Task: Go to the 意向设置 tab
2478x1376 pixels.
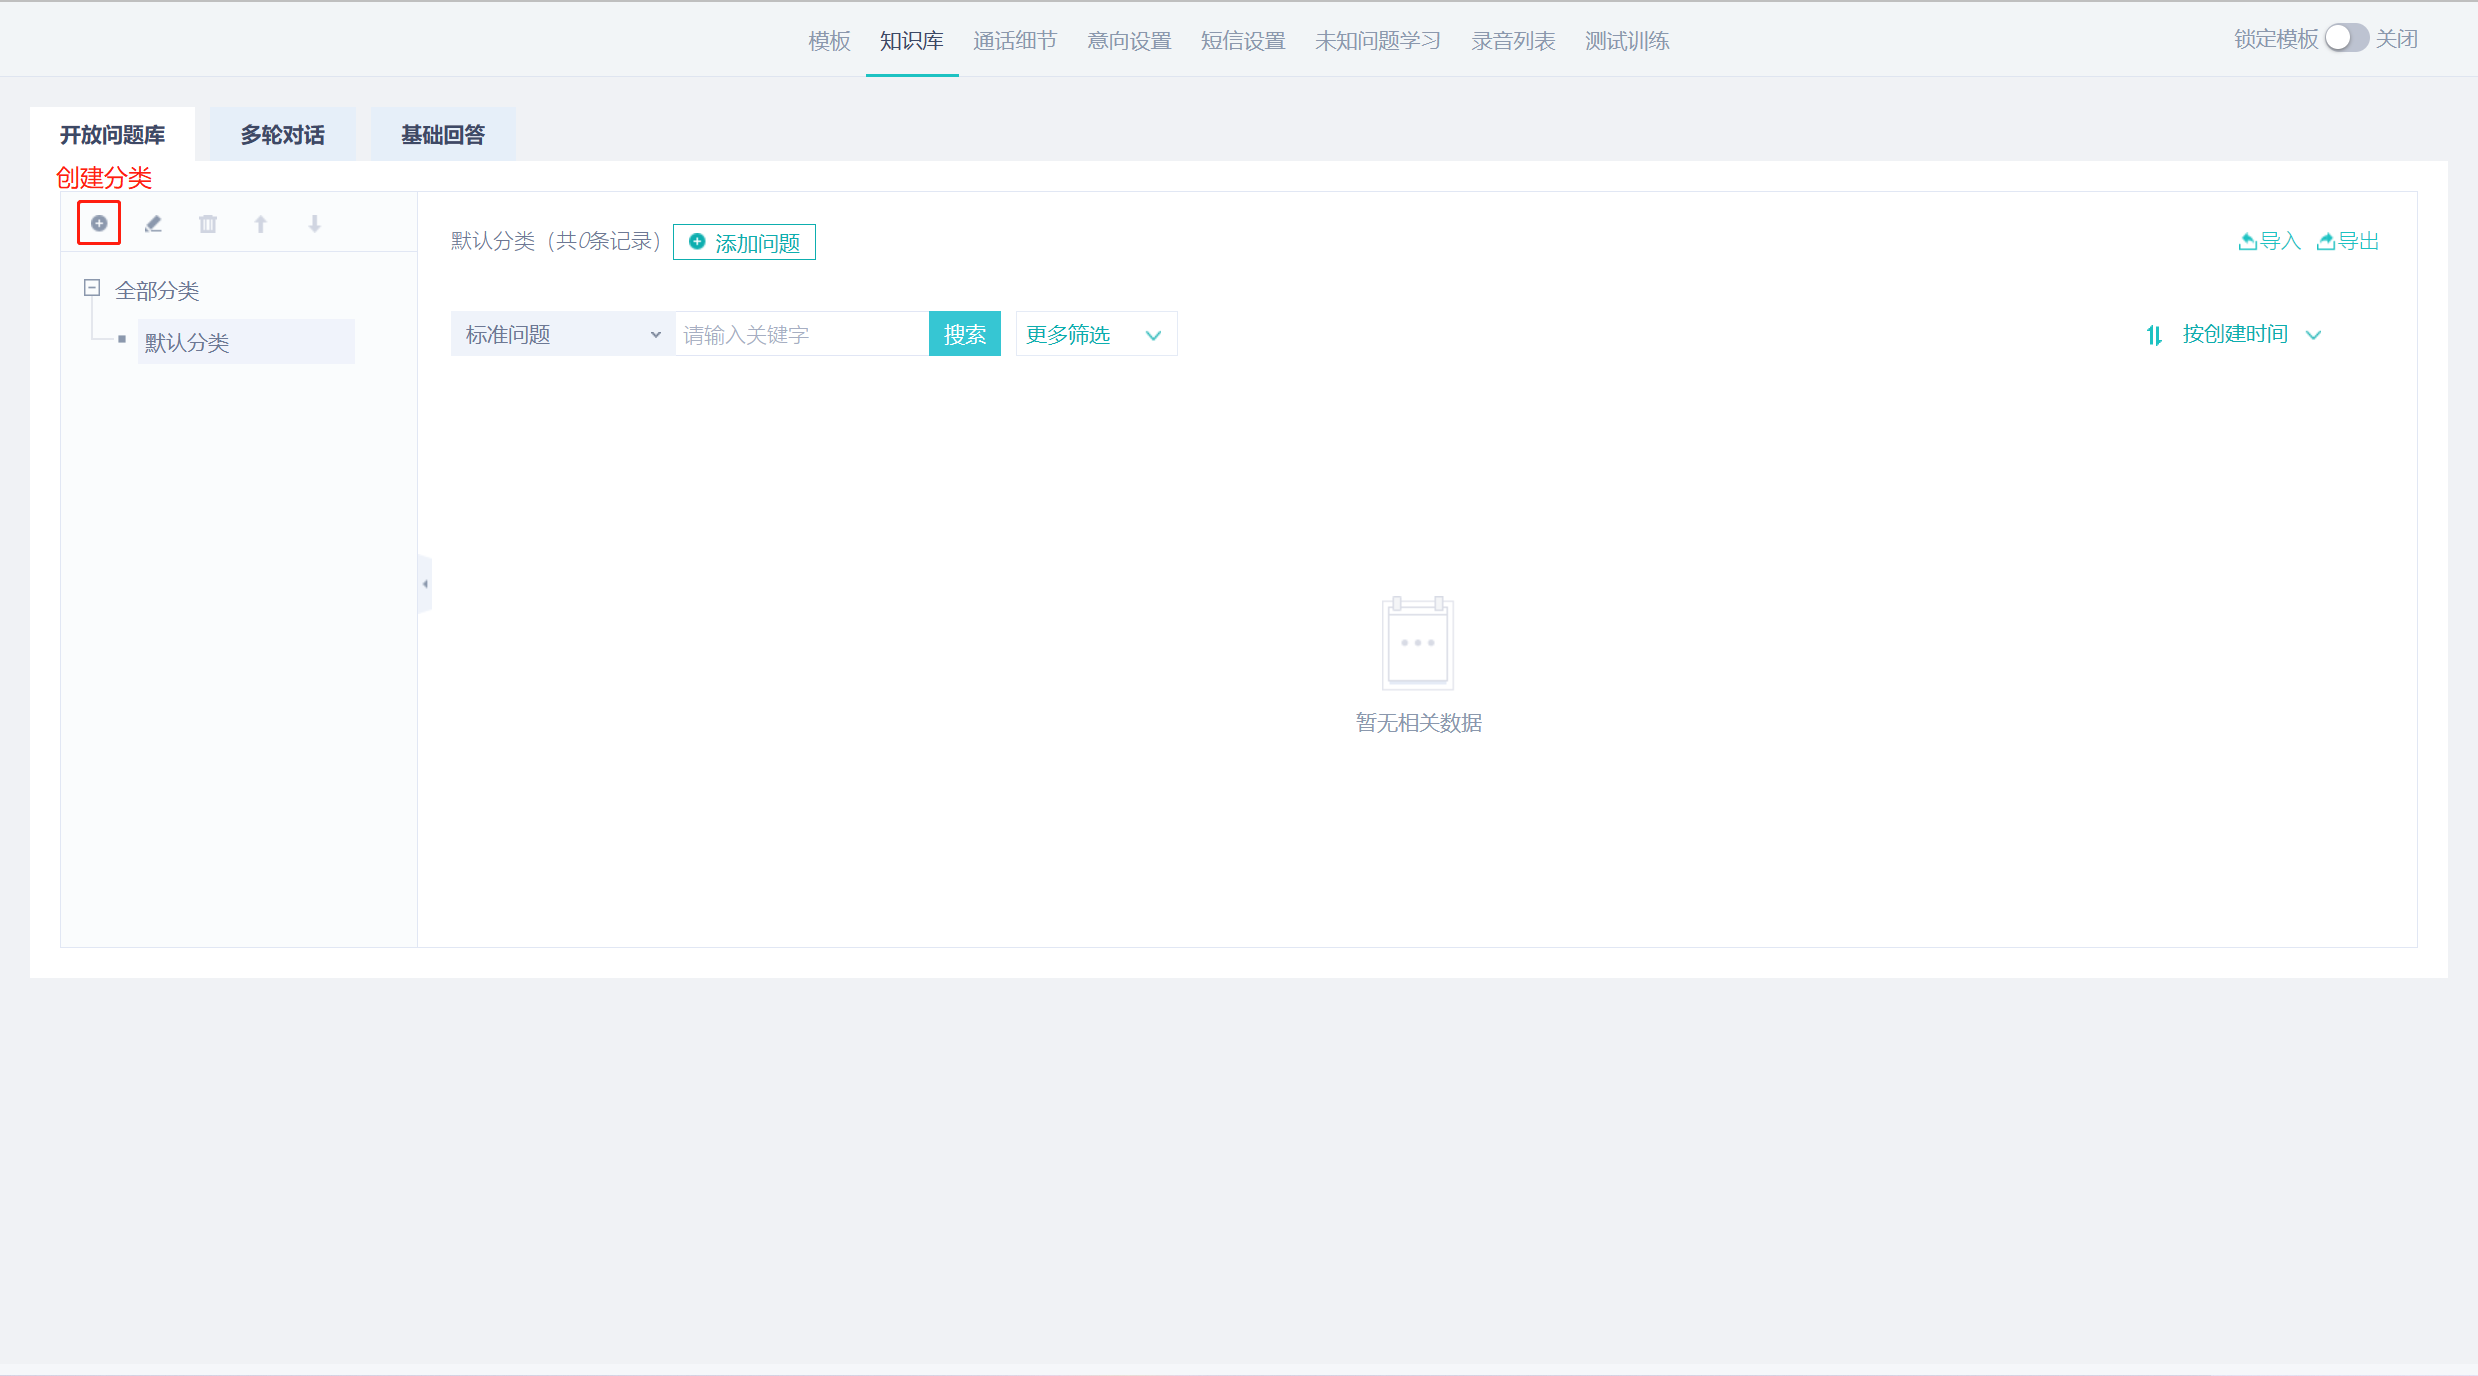Action: point(1129,40)
